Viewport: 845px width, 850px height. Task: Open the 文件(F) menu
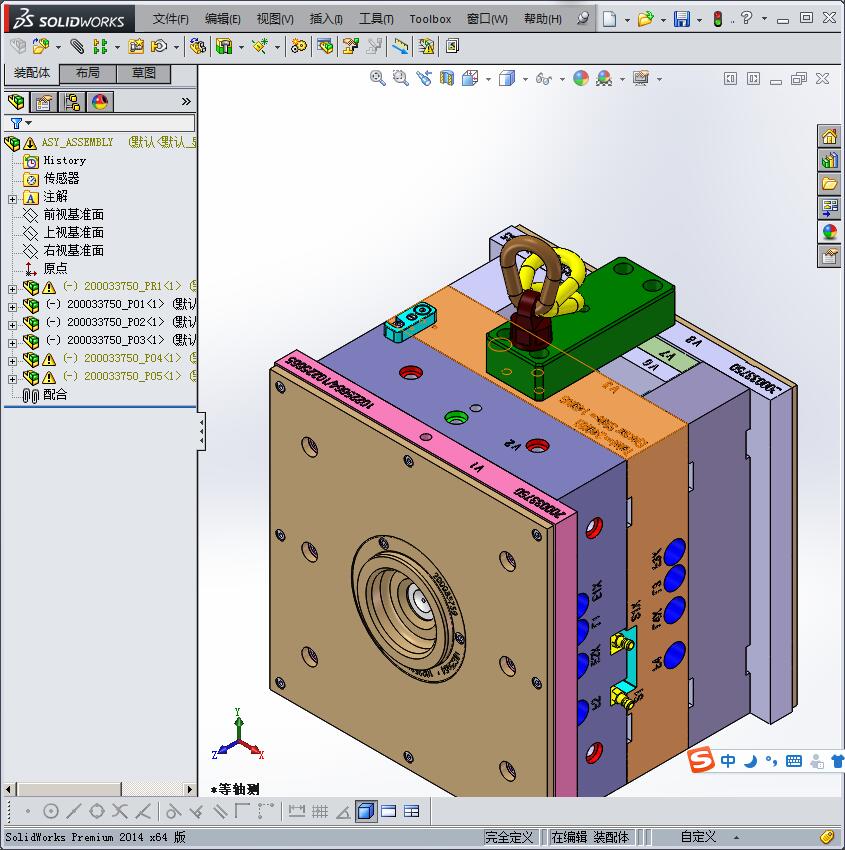click(x=170, y=19)
